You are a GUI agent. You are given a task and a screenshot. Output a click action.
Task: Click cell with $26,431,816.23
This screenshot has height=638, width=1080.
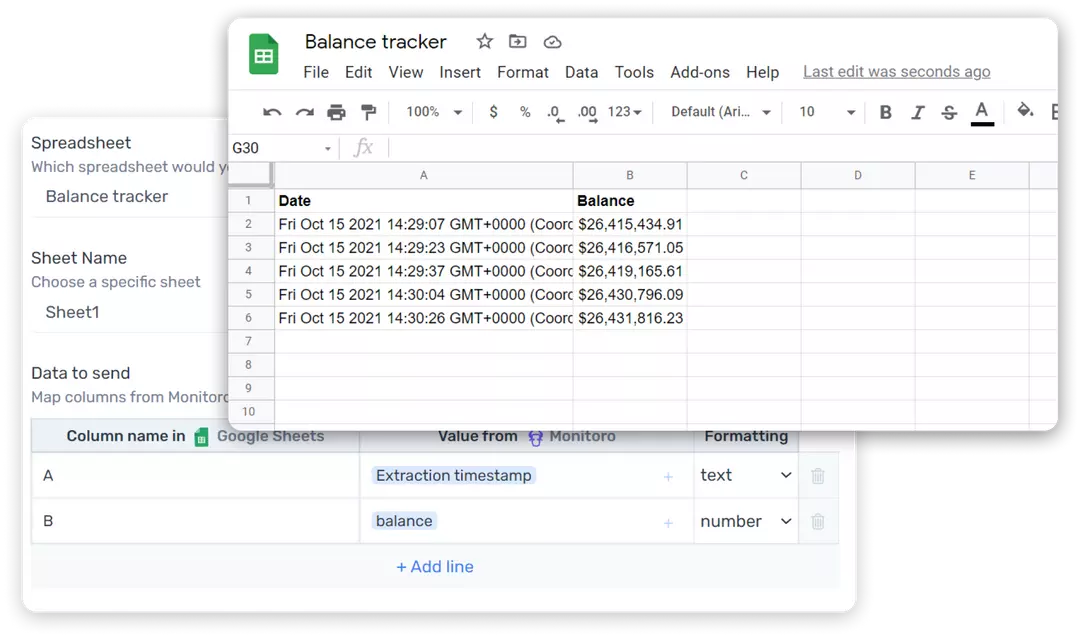(630, 318)
